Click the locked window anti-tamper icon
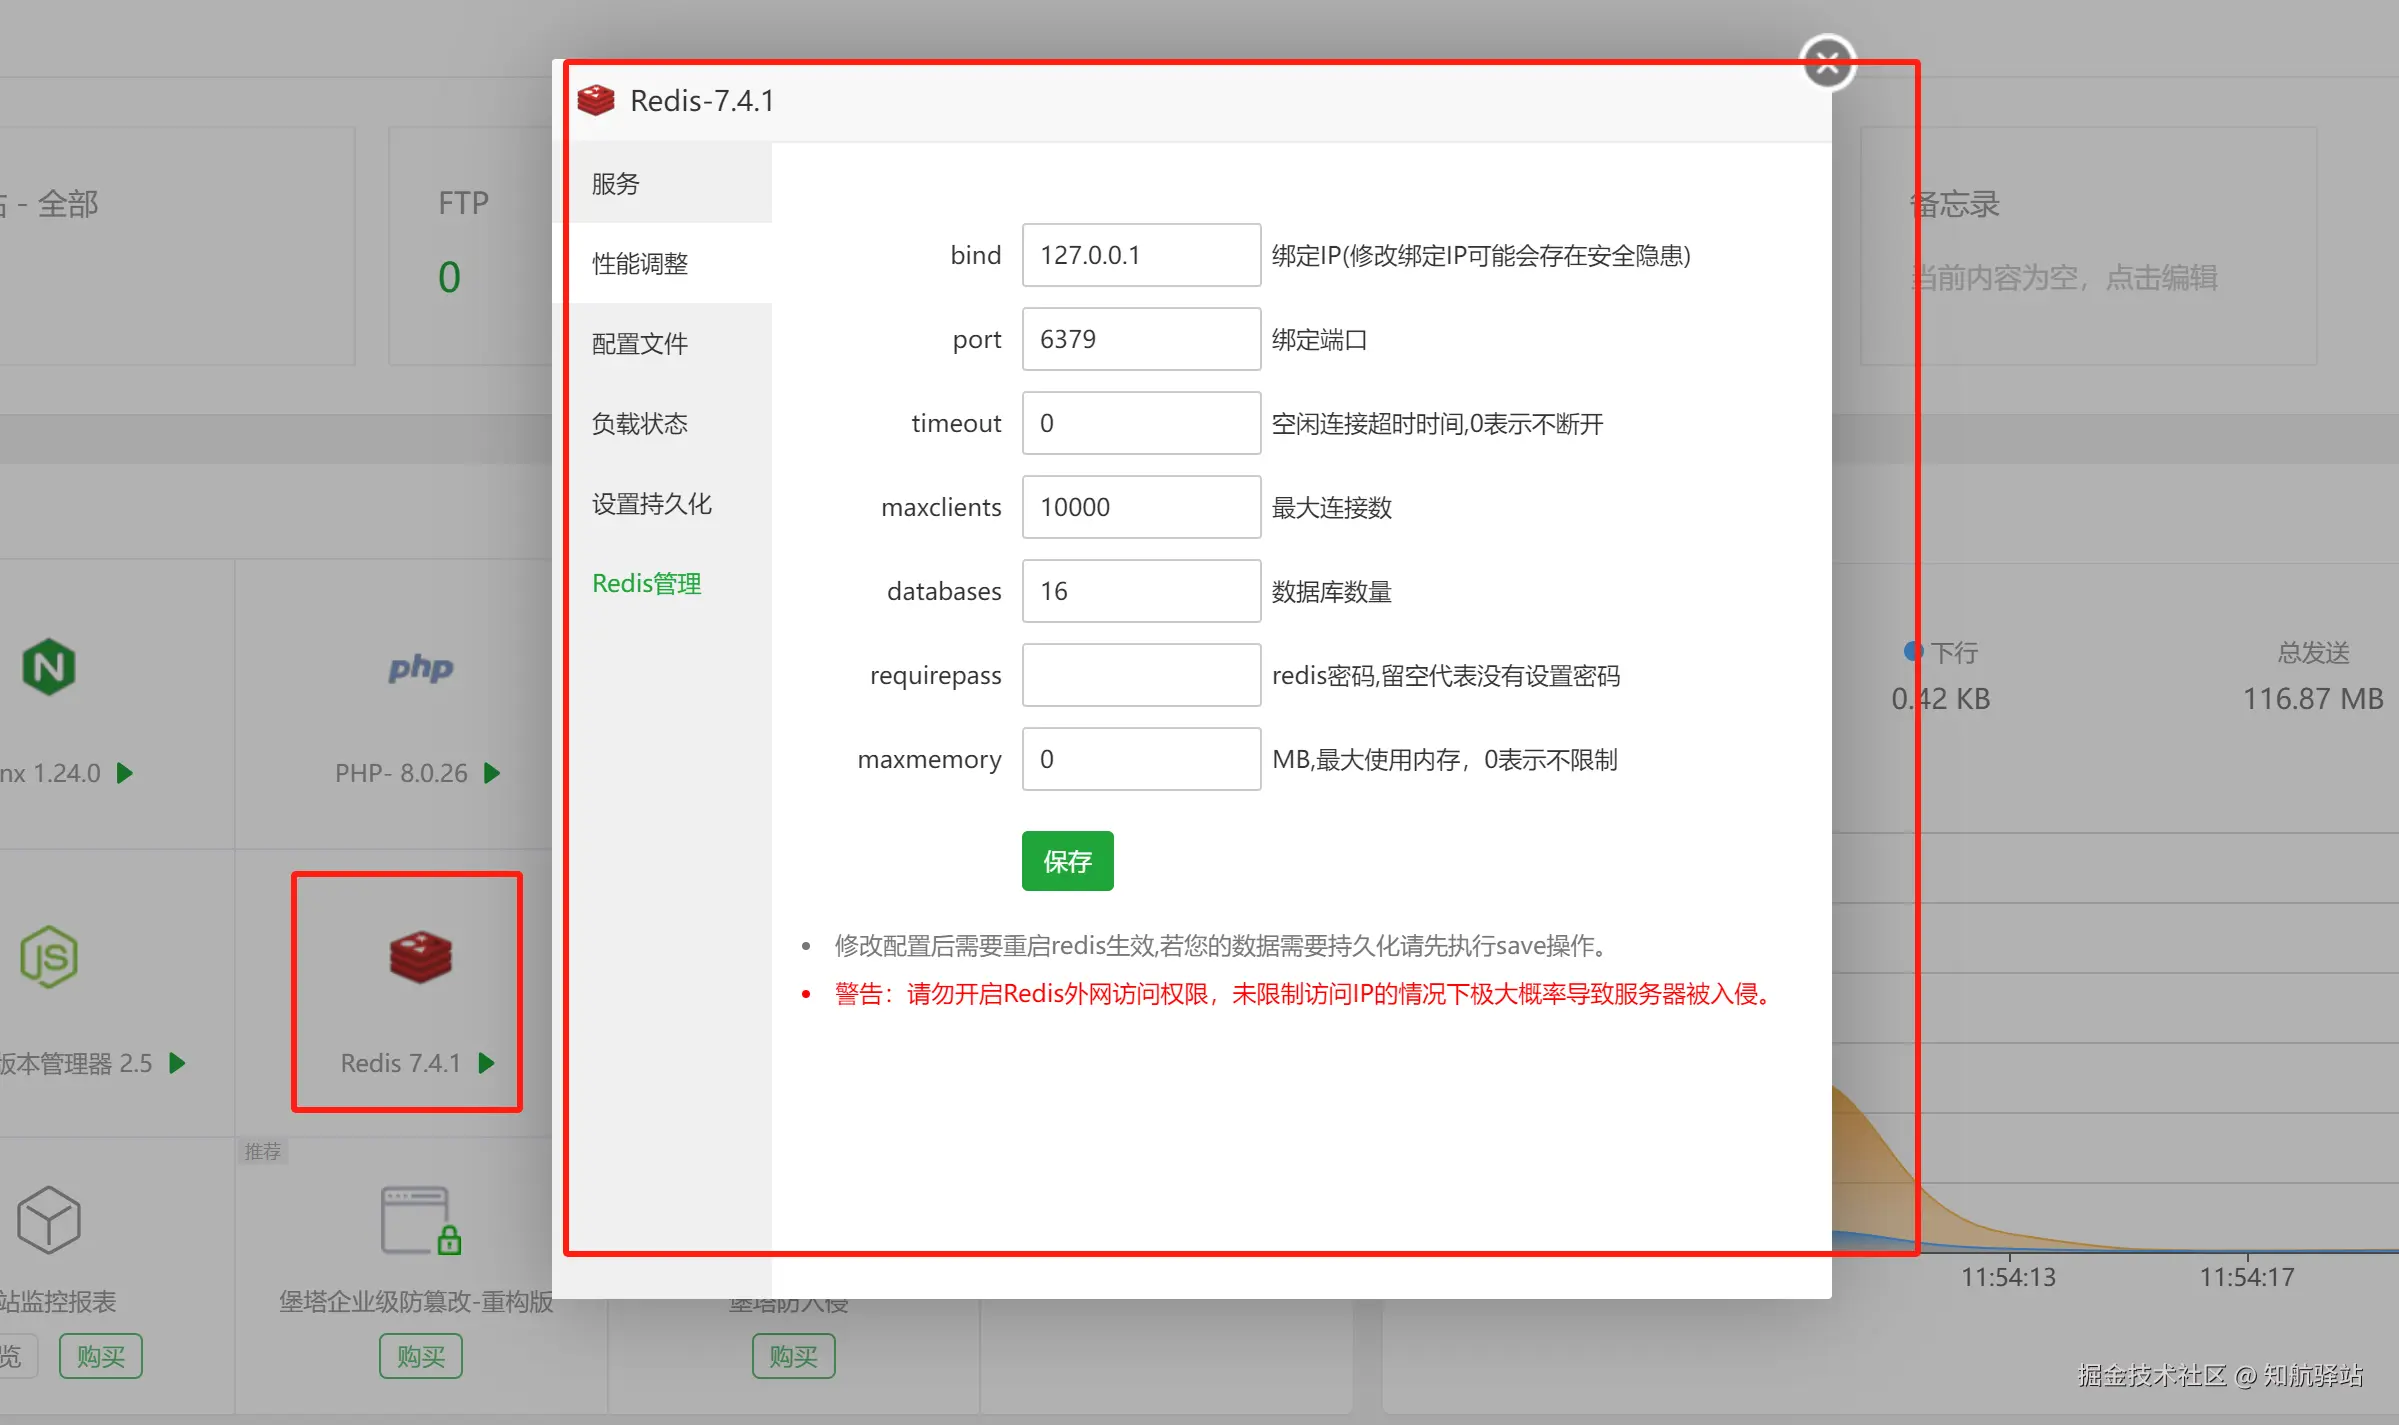Image resolution: width=2399 pixels, height=1425 pixels. [421, 1220]
